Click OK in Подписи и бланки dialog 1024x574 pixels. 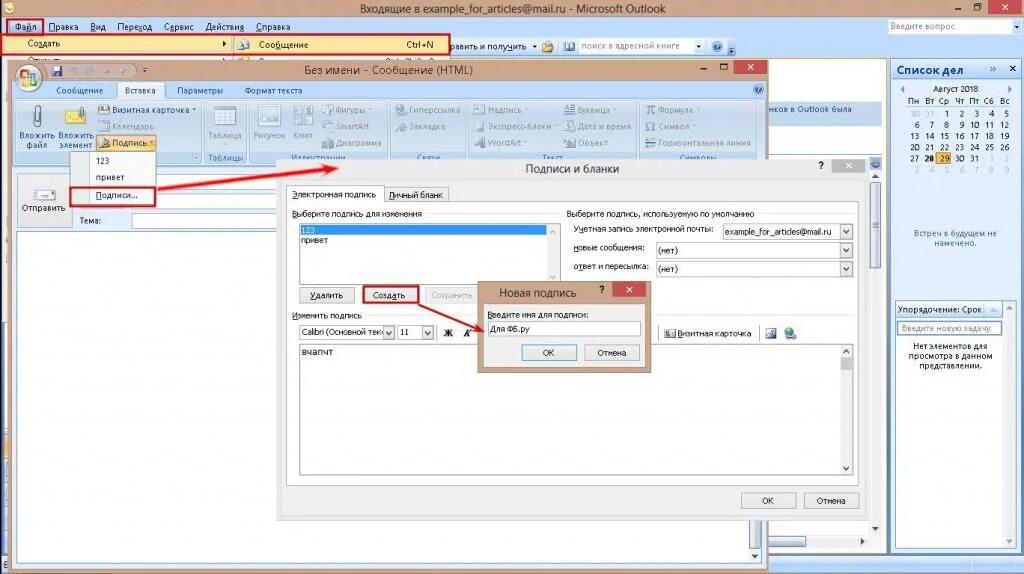pos(768,501)
